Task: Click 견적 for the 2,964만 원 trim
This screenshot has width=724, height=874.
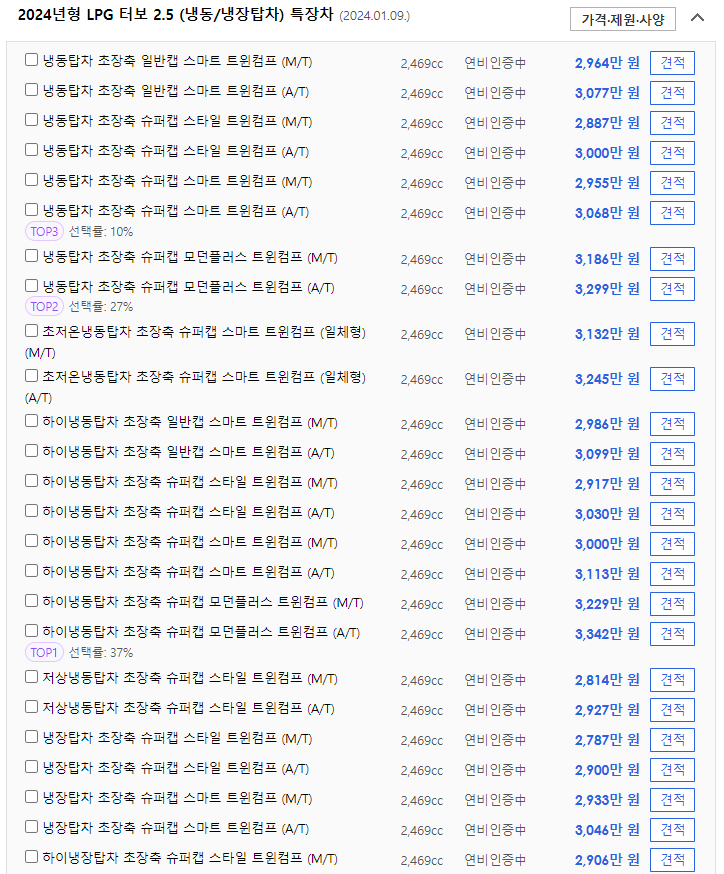Action: (x=672, y=62)
